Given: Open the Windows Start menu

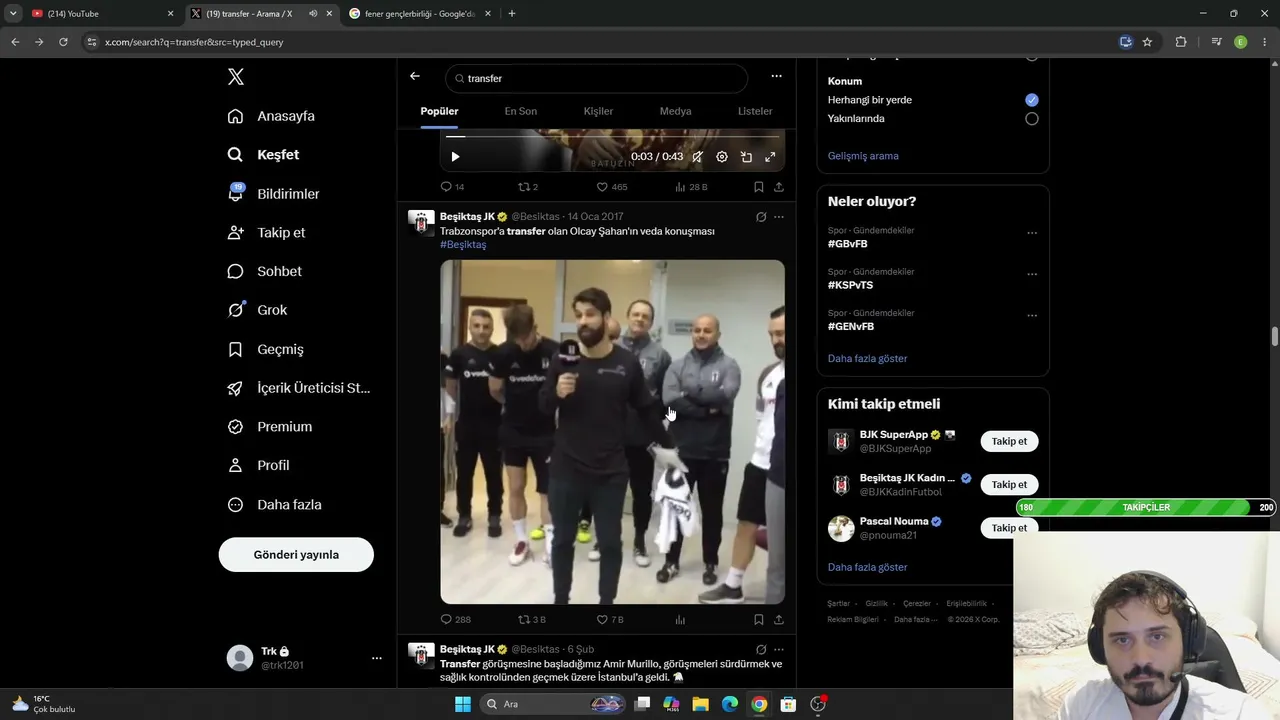Looking at the screenshot, I should click(x=463, y=704).
